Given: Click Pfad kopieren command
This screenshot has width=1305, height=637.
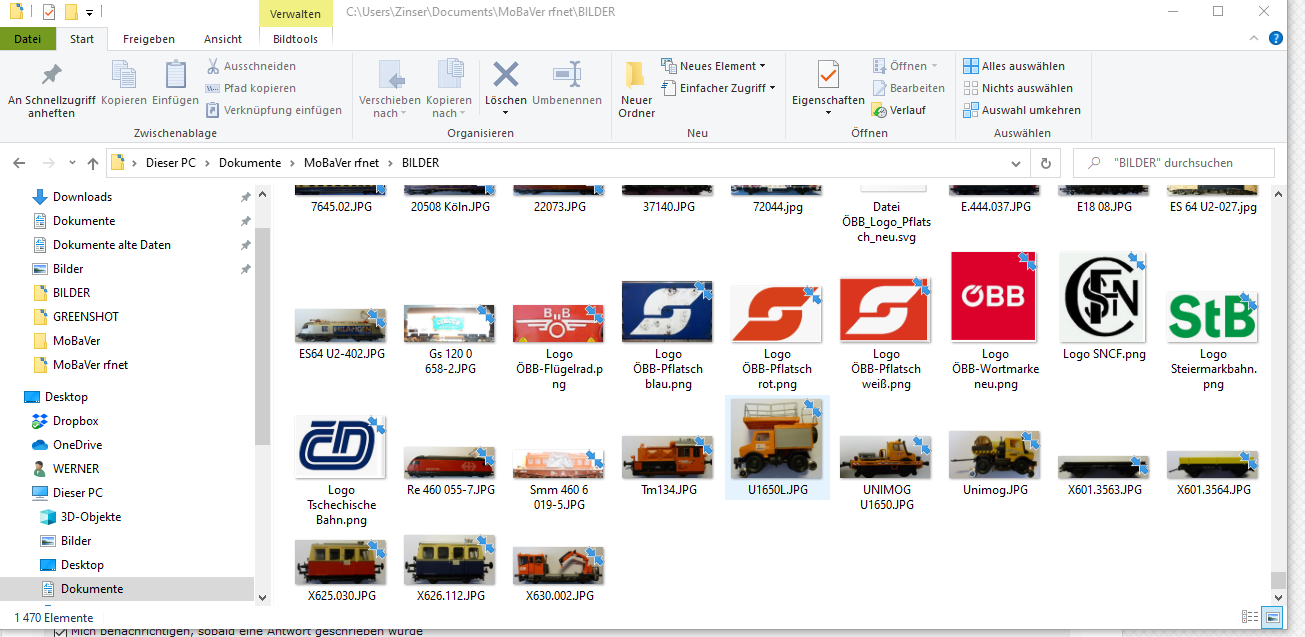Looking at the screenshot, I should pyautogui.click(x=251, y=88).
